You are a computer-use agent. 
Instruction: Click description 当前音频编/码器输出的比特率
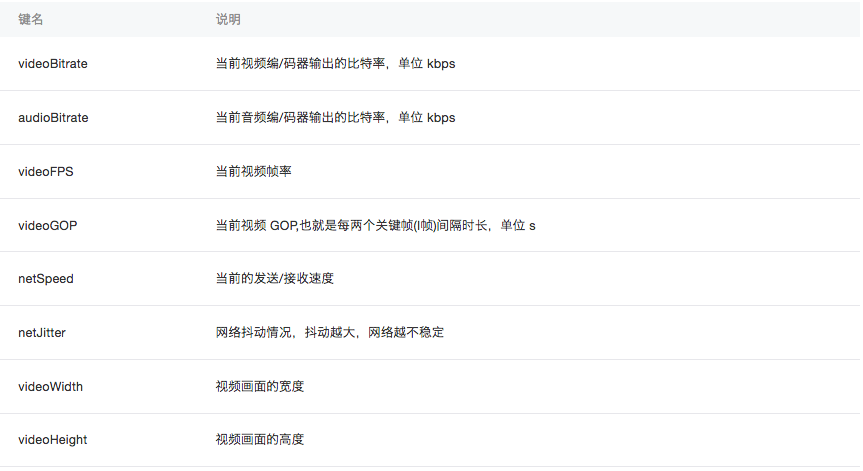tap(336, 118)
